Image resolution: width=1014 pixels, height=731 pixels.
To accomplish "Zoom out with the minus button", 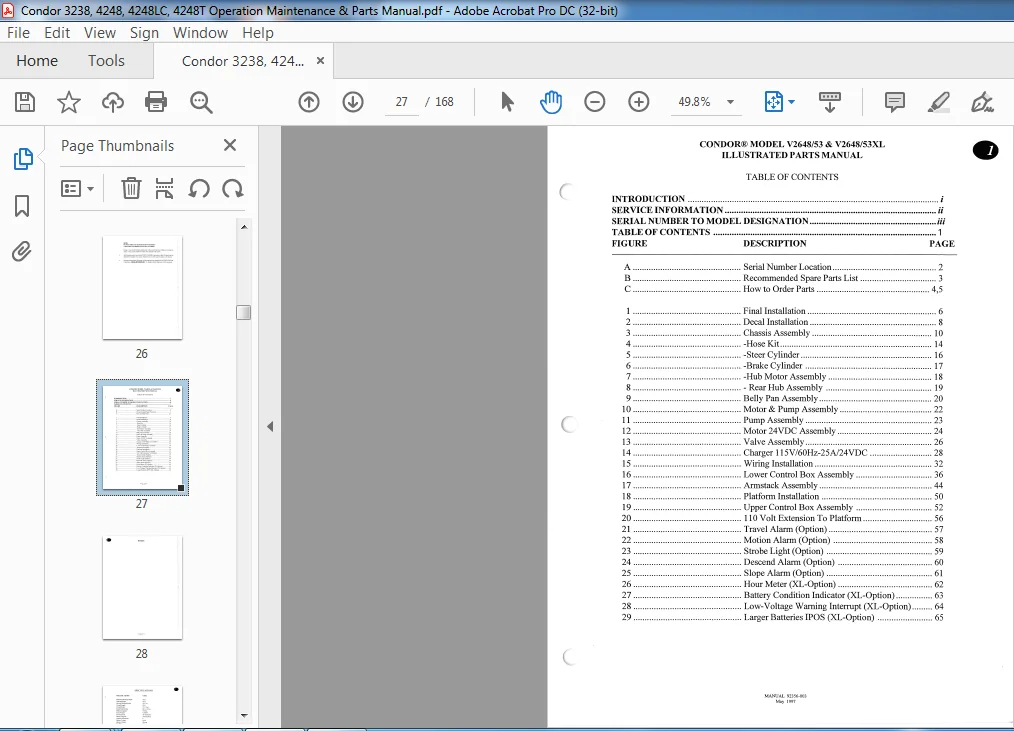I will (x=594, y=102).
